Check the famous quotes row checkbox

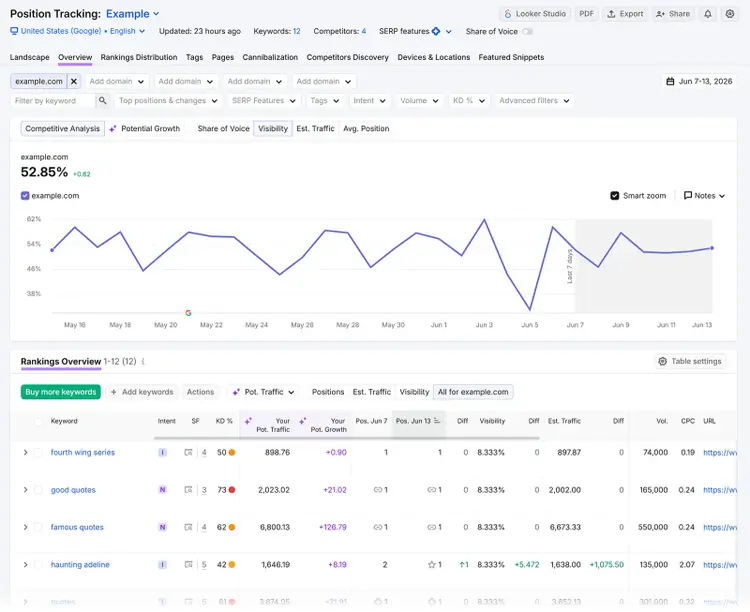pyautogui.click(x=38, y=527)
